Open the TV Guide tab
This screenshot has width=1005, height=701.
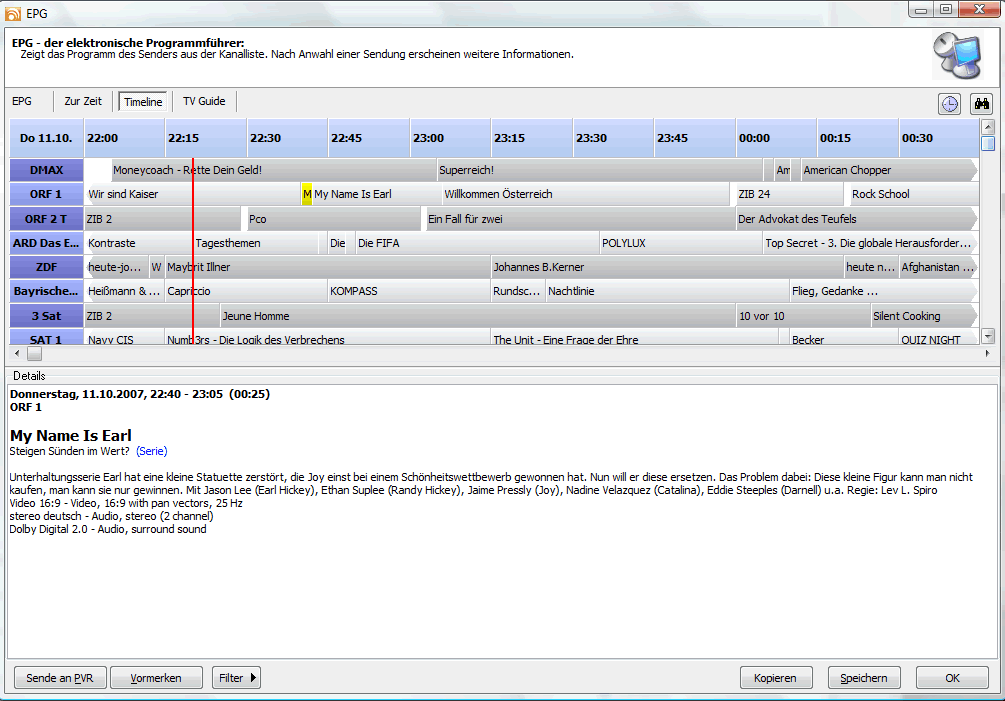pyautogui.click(x=204, y=101)
